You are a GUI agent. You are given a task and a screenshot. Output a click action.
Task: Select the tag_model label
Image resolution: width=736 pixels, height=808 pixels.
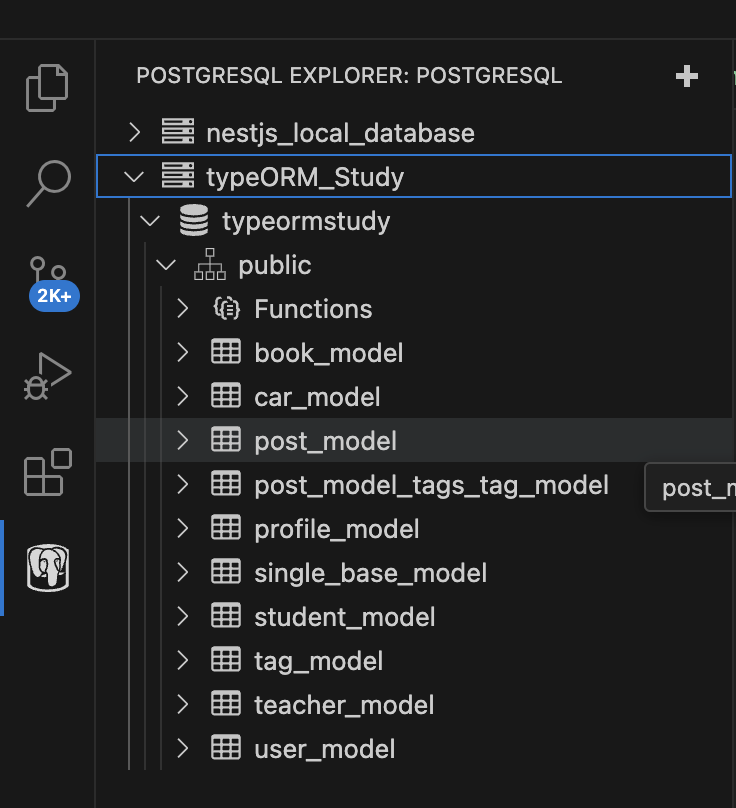click(x=319, y=662)
